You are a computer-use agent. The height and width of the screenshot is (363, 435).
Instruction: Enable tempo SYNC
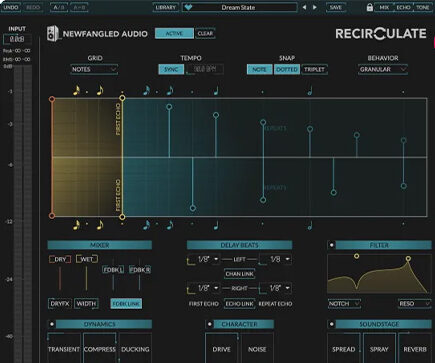click(171, 69)
